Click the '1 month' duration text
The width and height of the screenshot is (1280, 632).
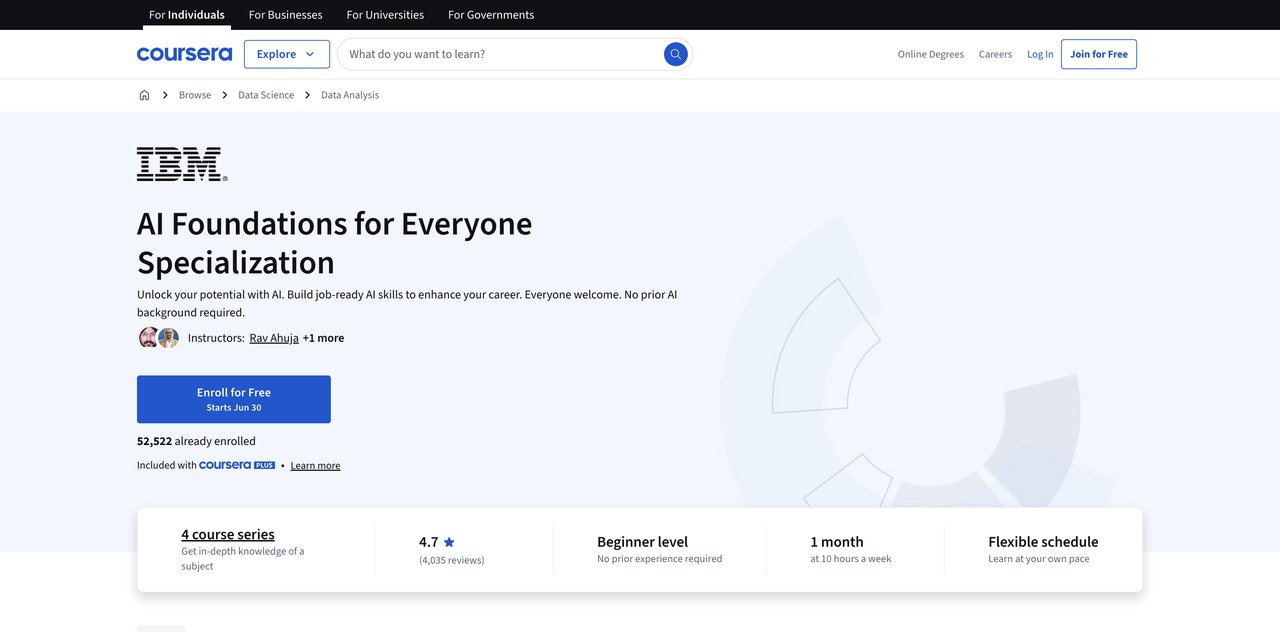837,542
